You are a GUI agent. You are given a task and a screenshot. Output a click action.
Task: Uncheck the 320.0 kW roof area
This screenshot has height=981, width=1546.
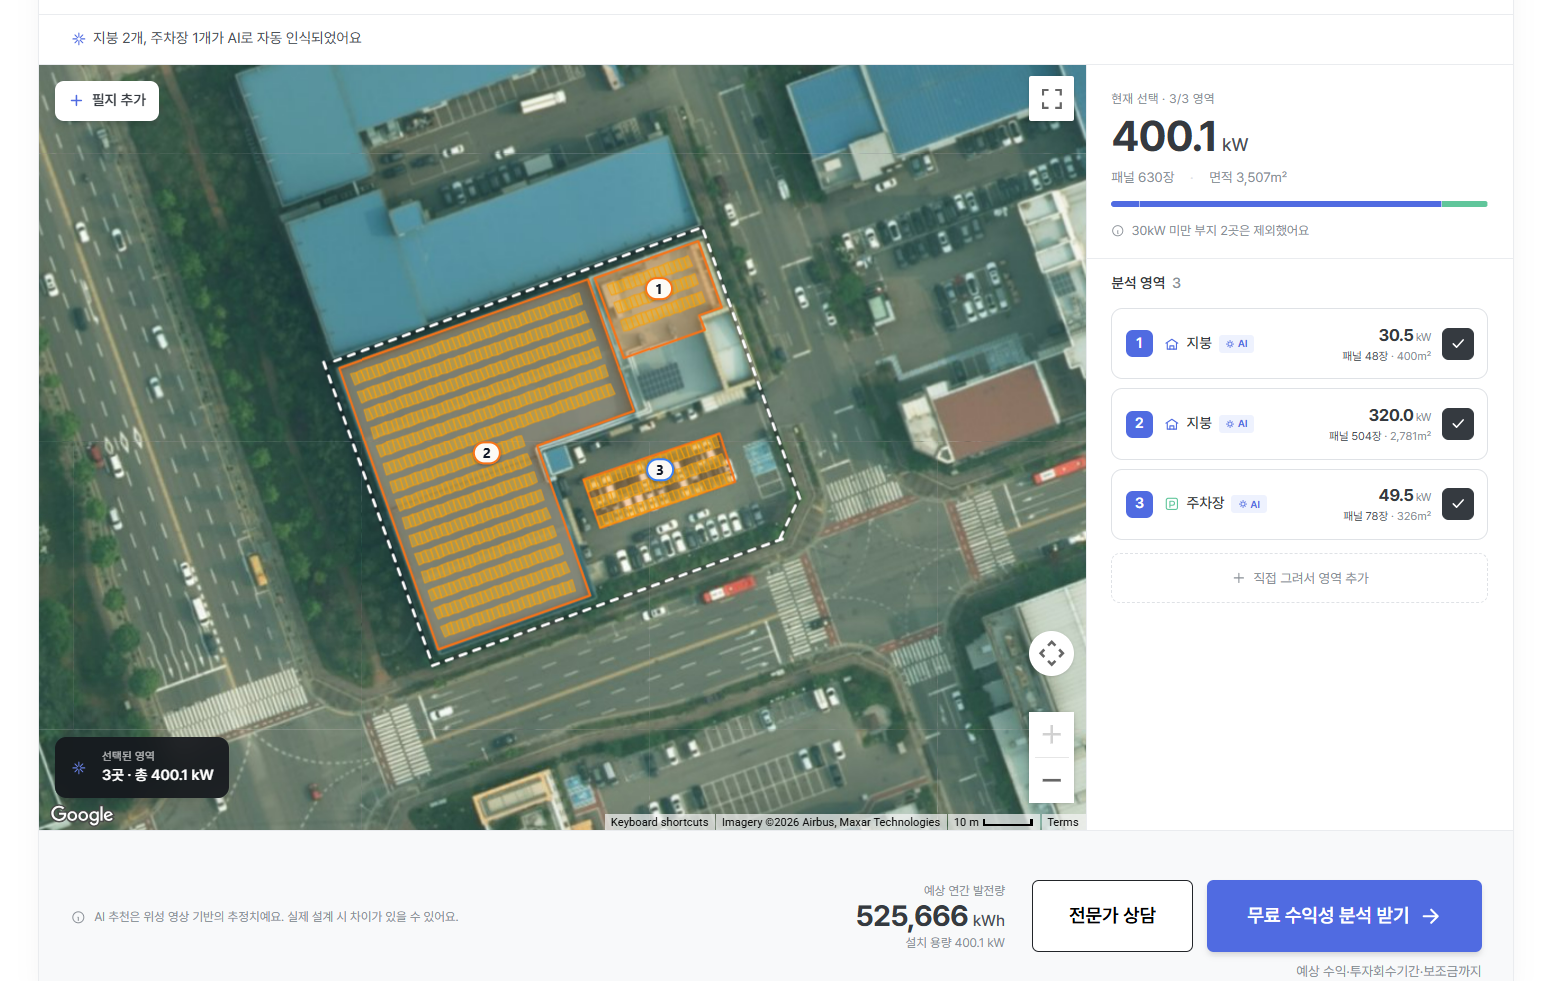(1458, 424)
